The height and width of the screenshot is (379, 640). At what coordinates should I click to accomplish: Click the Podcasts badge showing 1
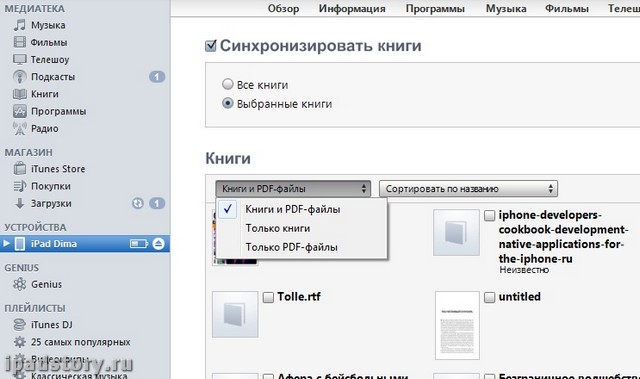coord(157,77)
